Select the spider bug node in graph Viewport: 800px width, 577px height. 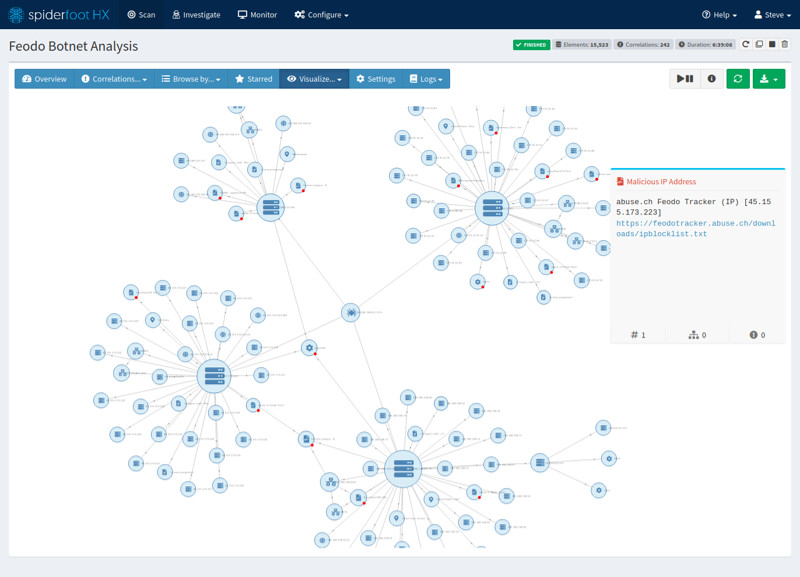351,312
